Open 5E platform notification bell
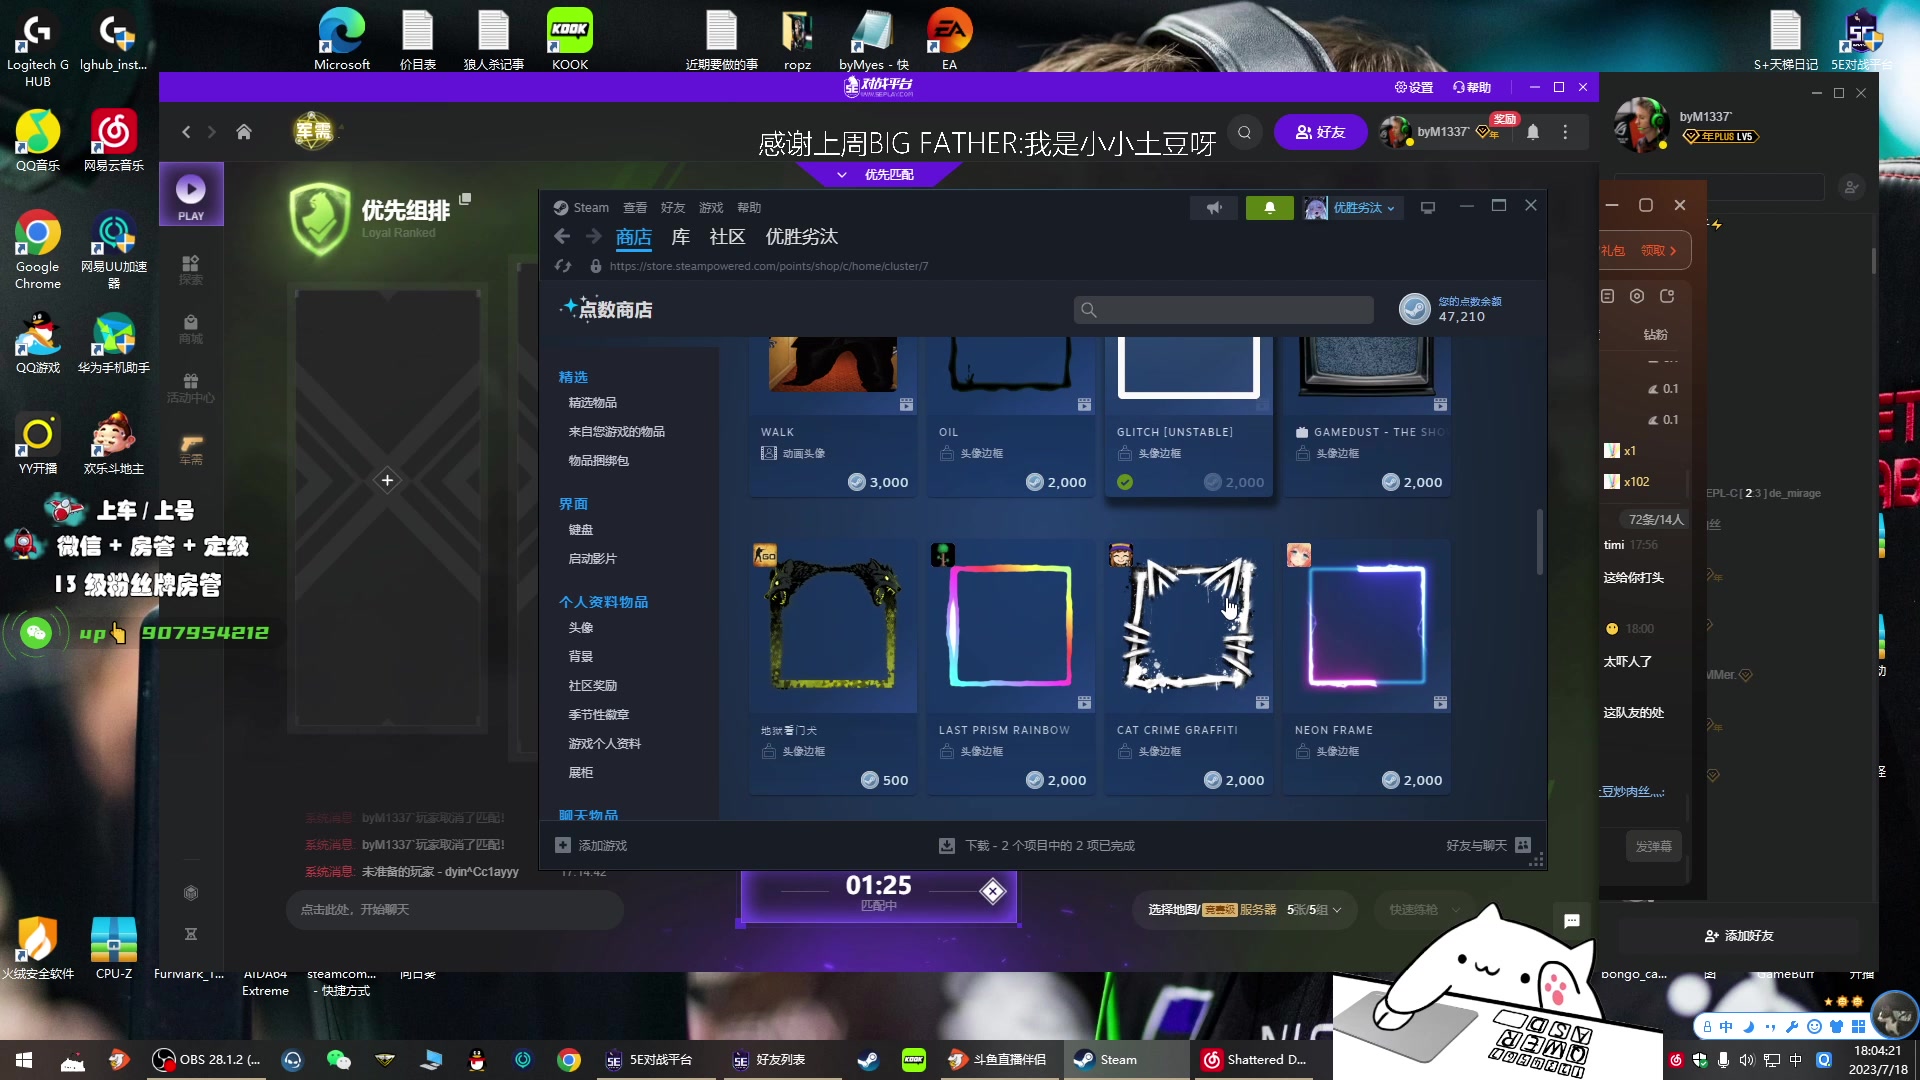The height and width of the screenshot is (1080, 1920). point(1533,132)
